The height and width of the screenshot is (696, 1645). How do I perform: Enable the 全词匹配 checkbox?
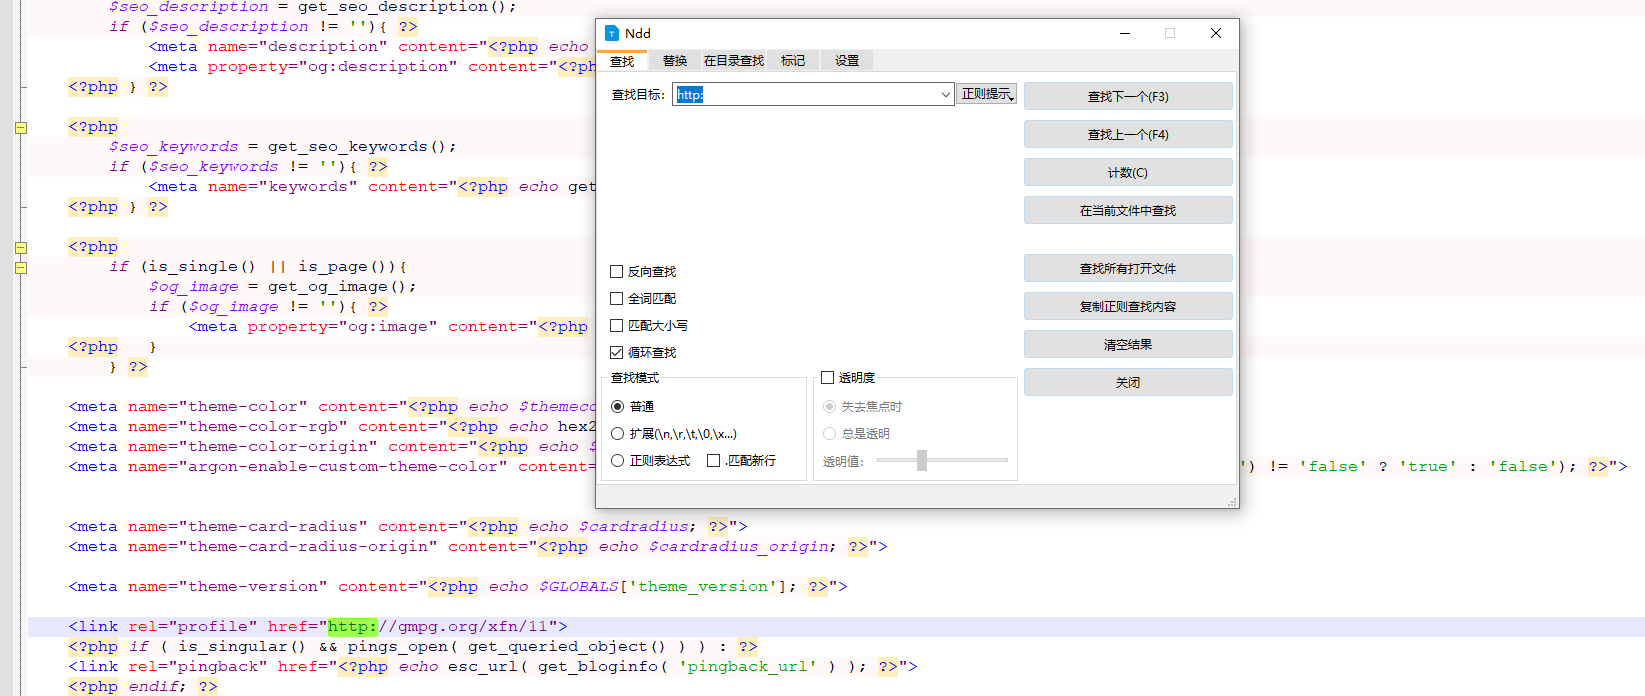[x=617, y=299]
